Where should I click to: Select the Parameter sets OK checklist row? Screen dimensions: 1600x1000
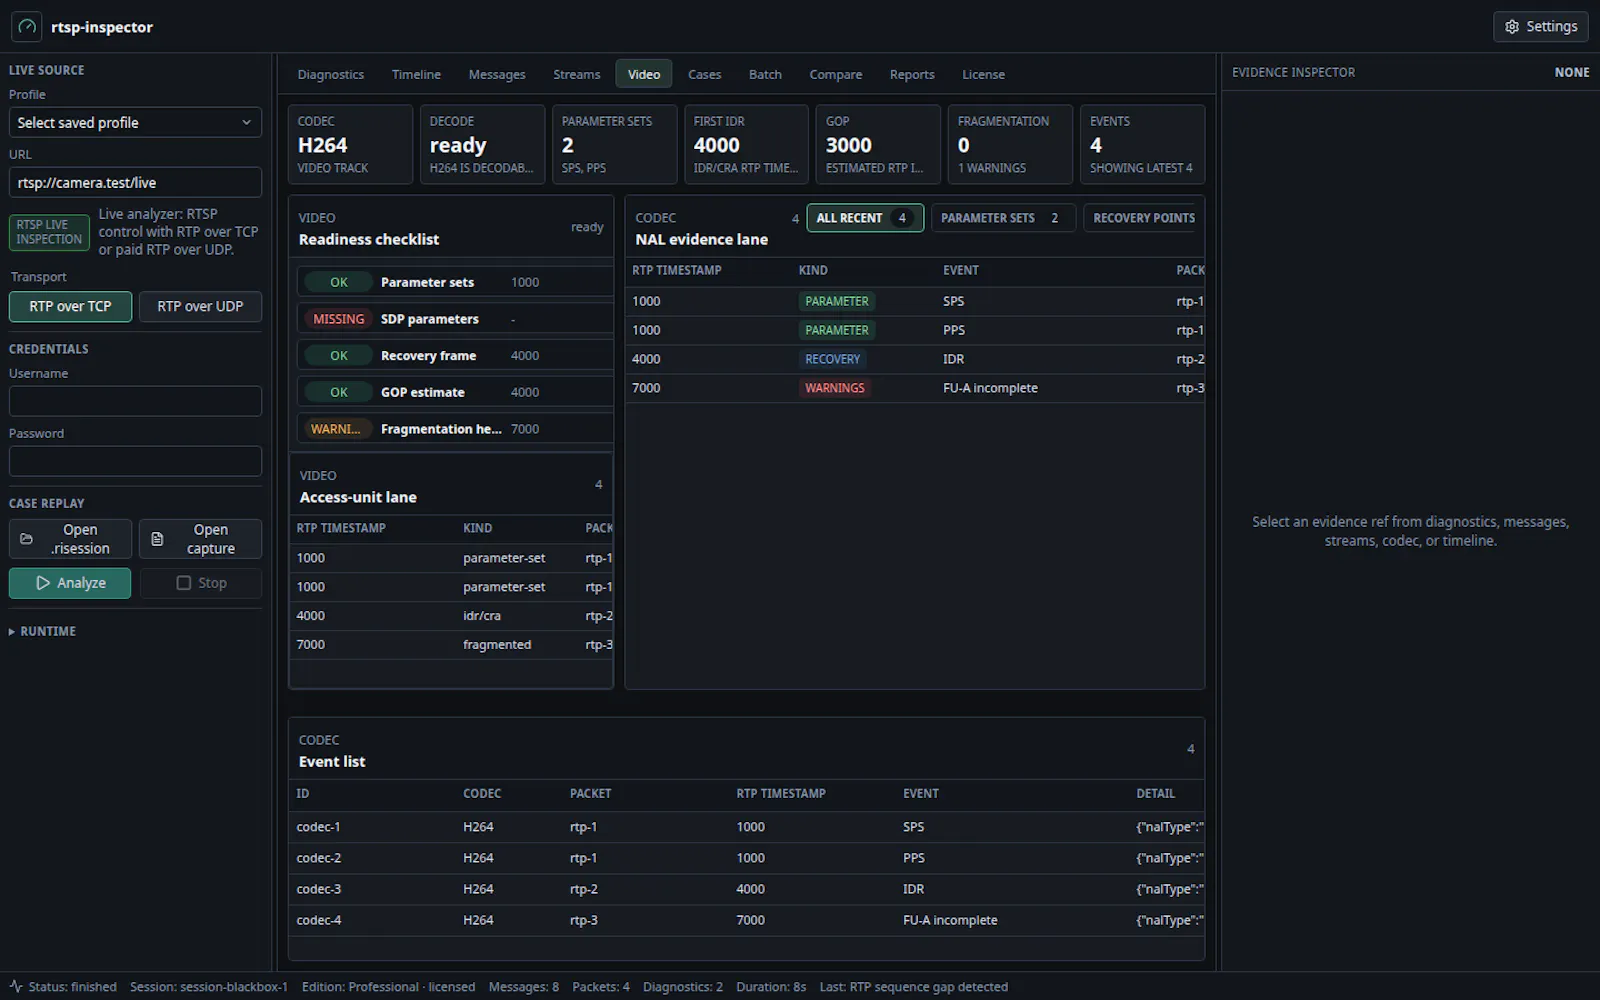coord(454,282)
